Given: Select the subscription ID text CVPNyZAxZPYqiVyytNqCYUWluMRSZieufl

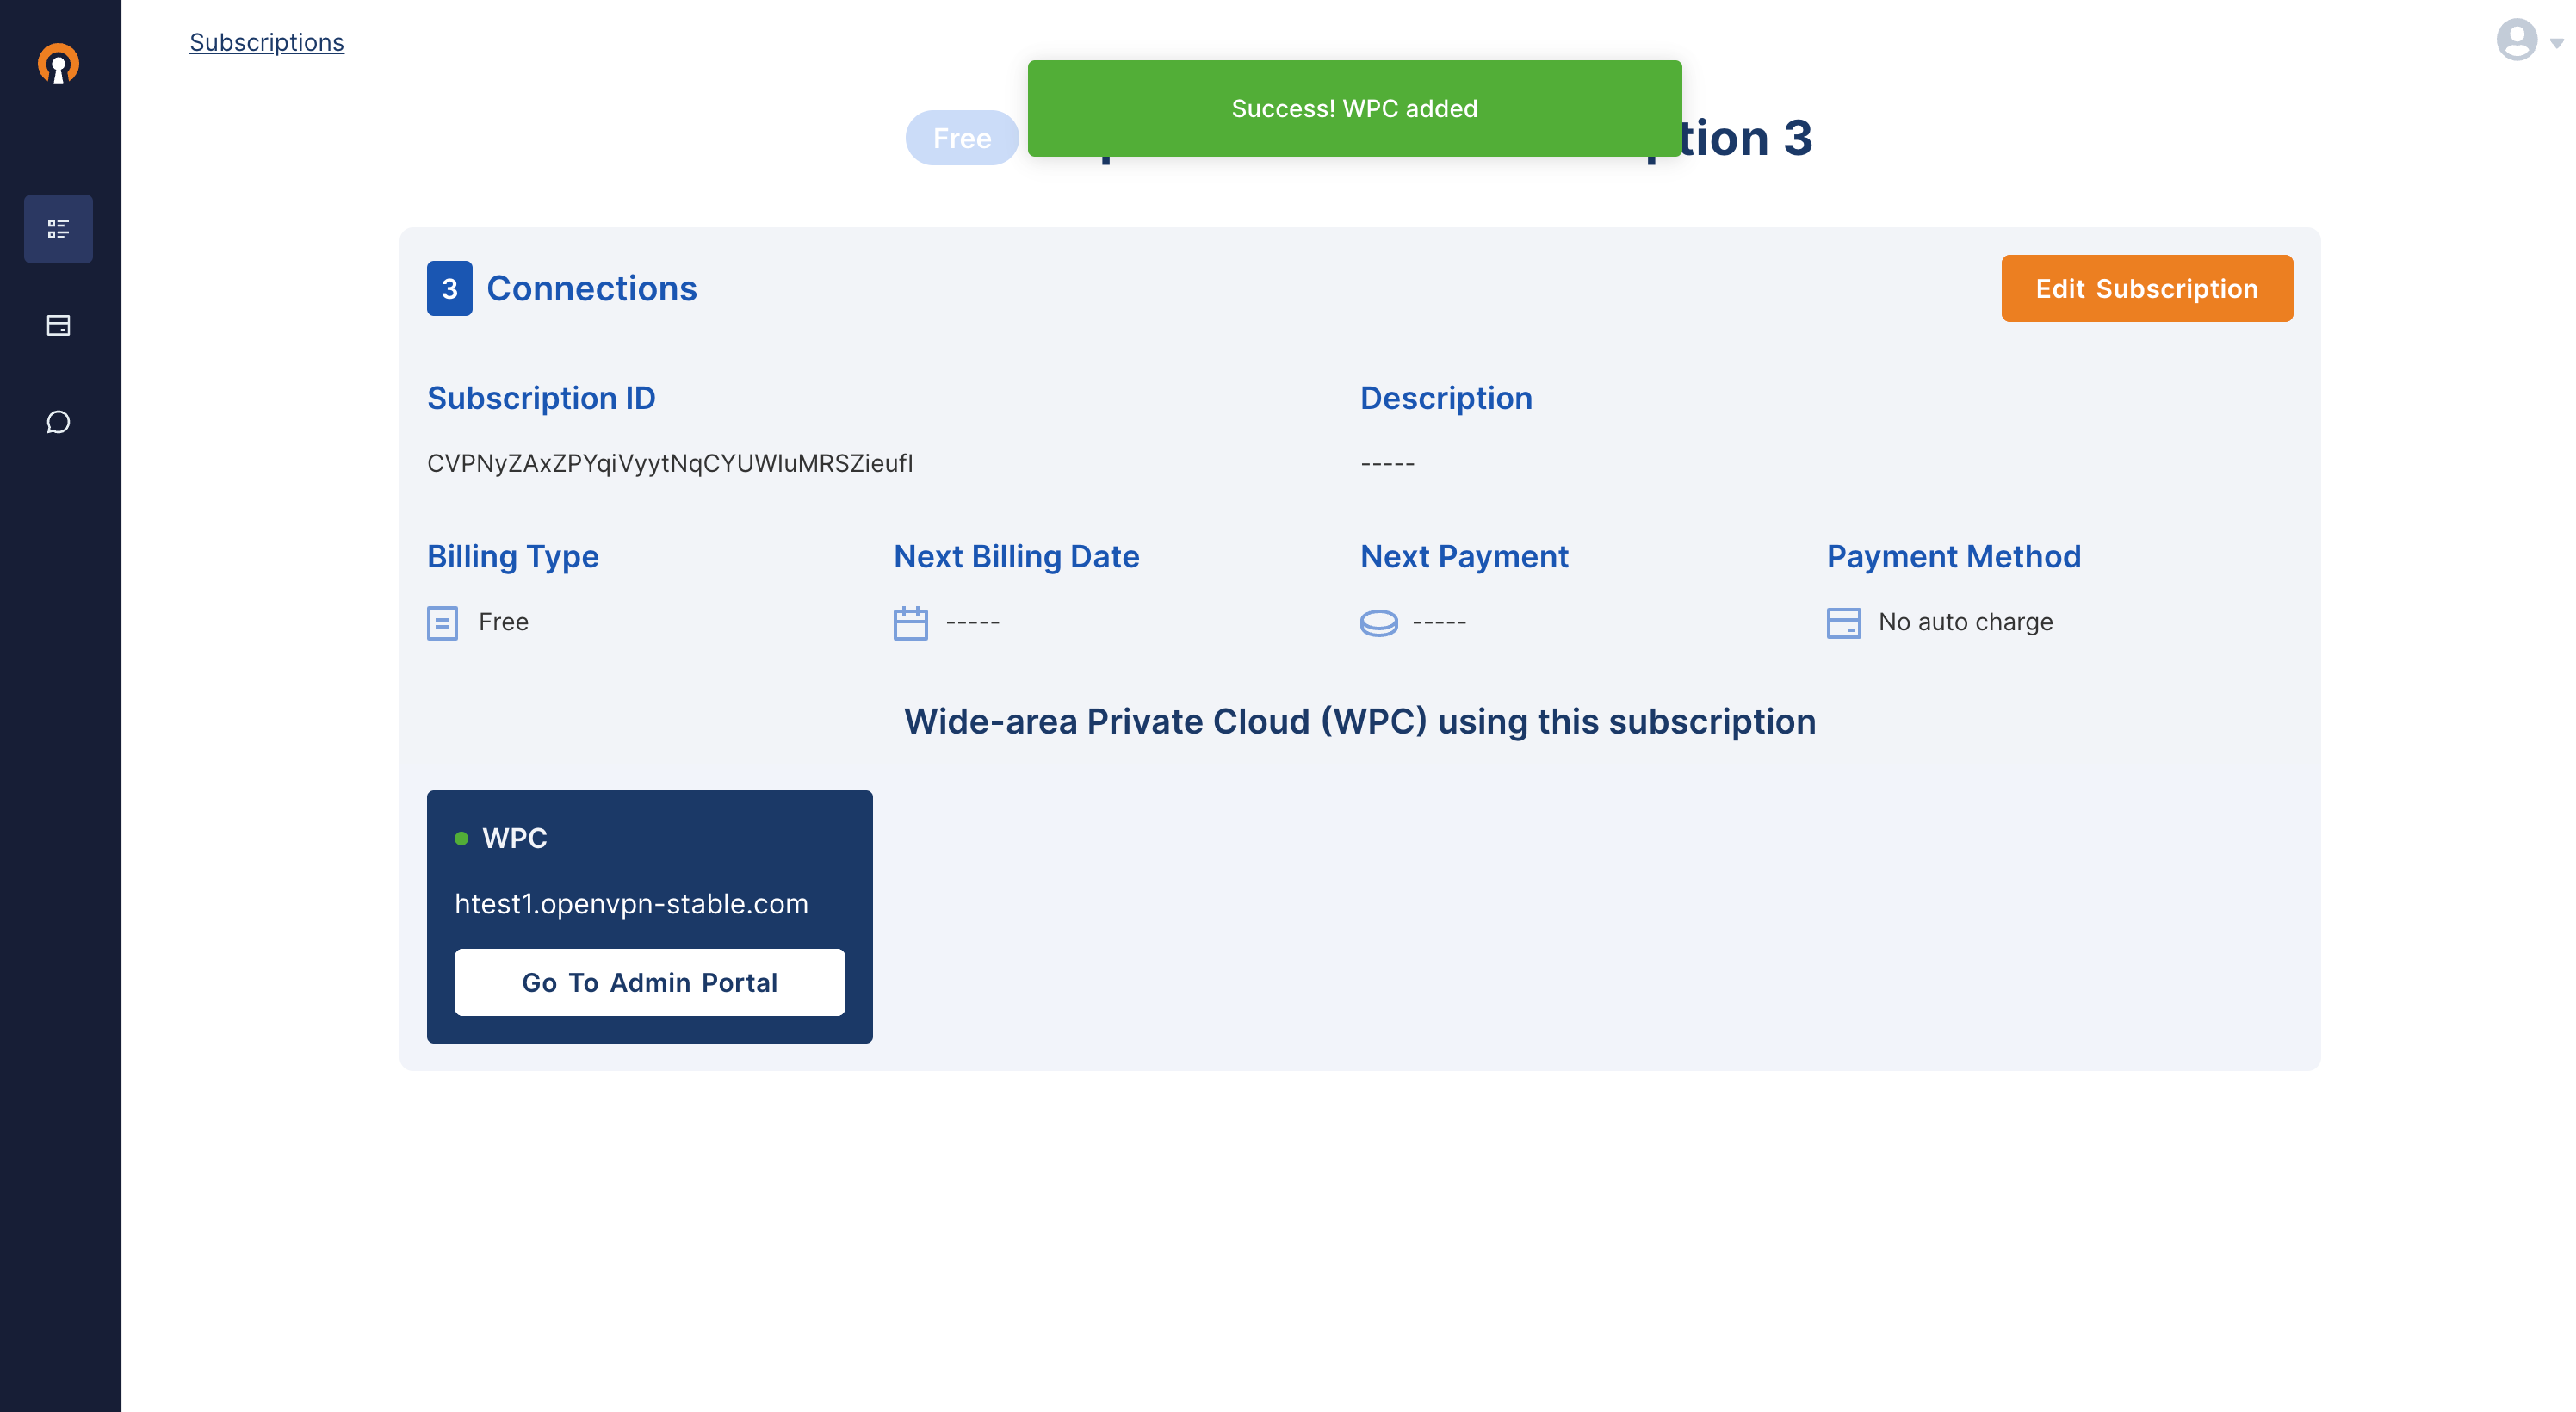Looking at the screenshot, I should (x=669, y=463).
